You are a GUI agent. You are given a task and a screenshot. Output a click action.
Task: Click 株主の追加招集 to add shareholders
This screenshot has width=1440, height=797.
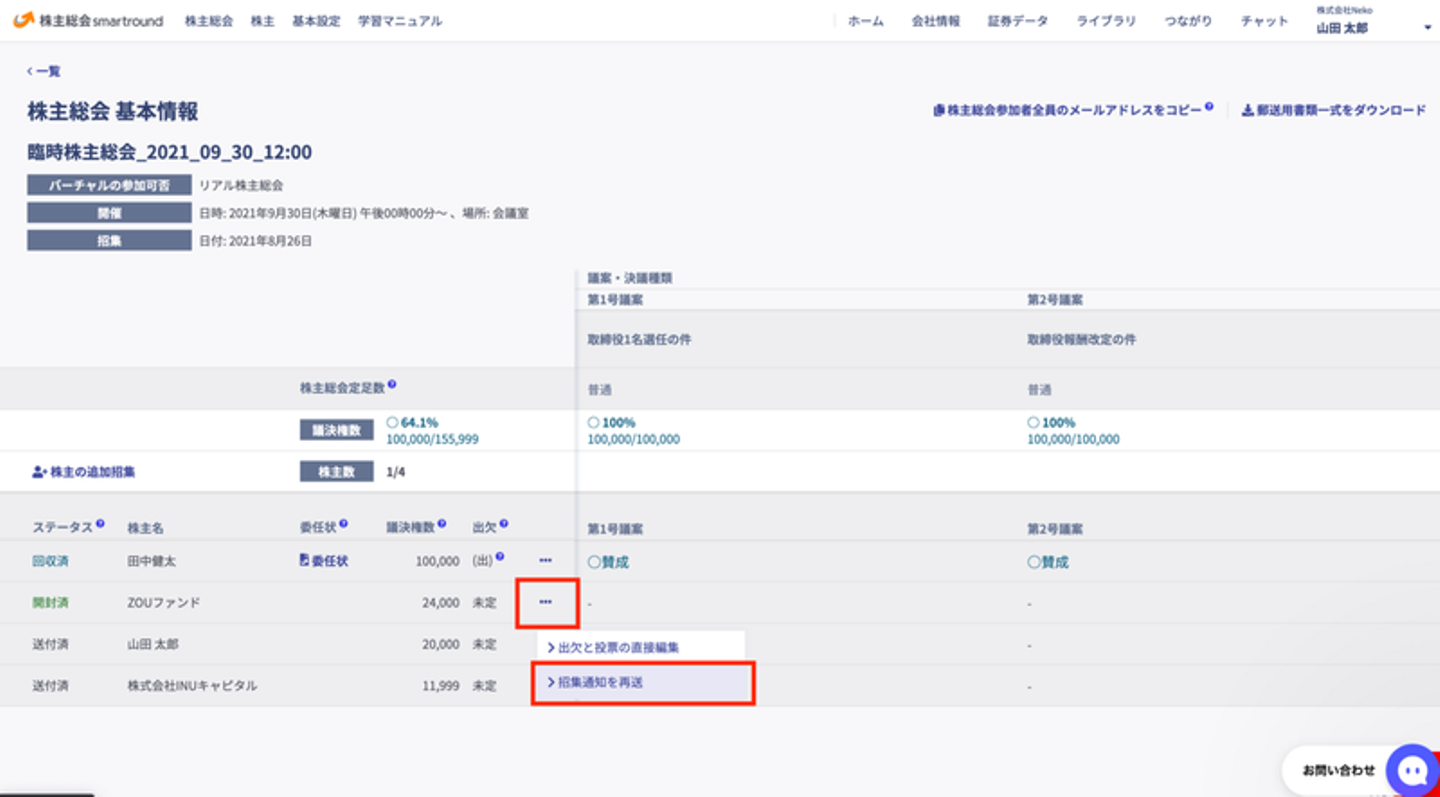(83, 472)
